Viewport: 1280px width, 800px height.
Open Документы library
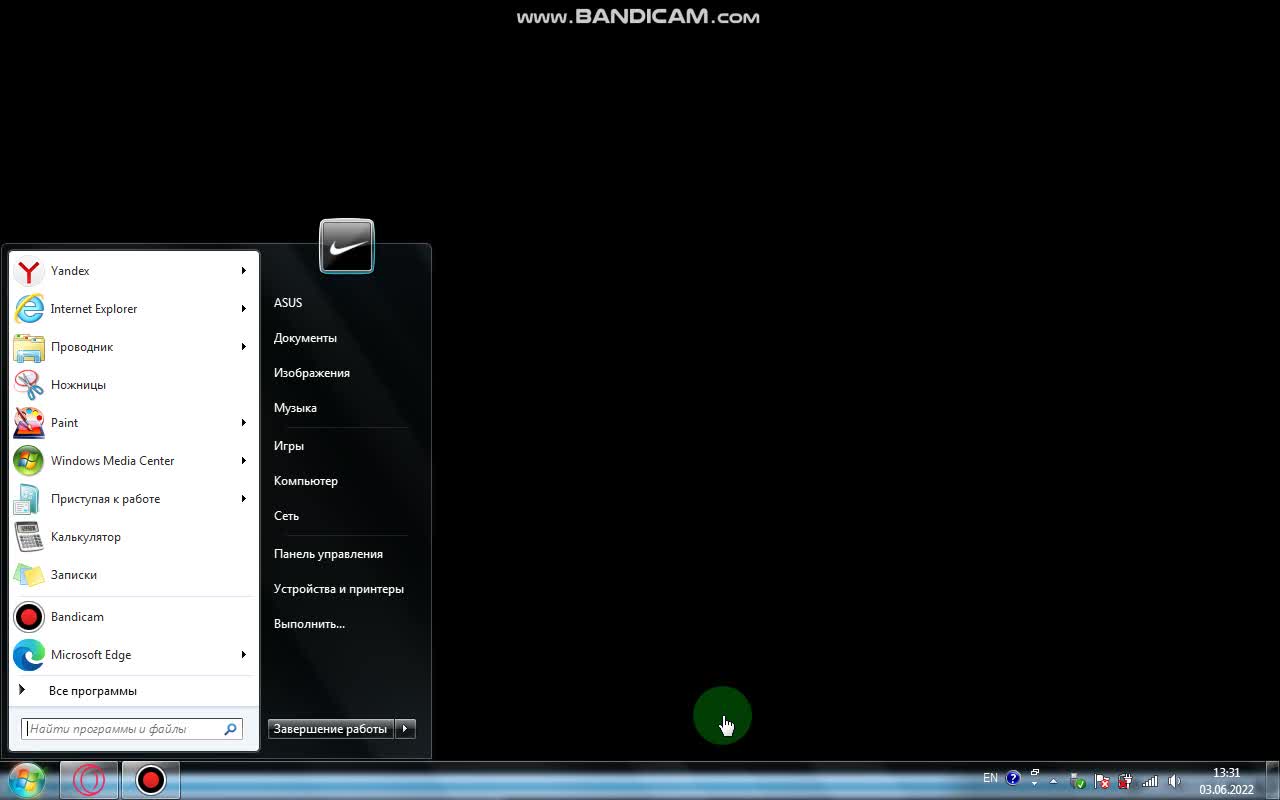(x=305, y=338)
